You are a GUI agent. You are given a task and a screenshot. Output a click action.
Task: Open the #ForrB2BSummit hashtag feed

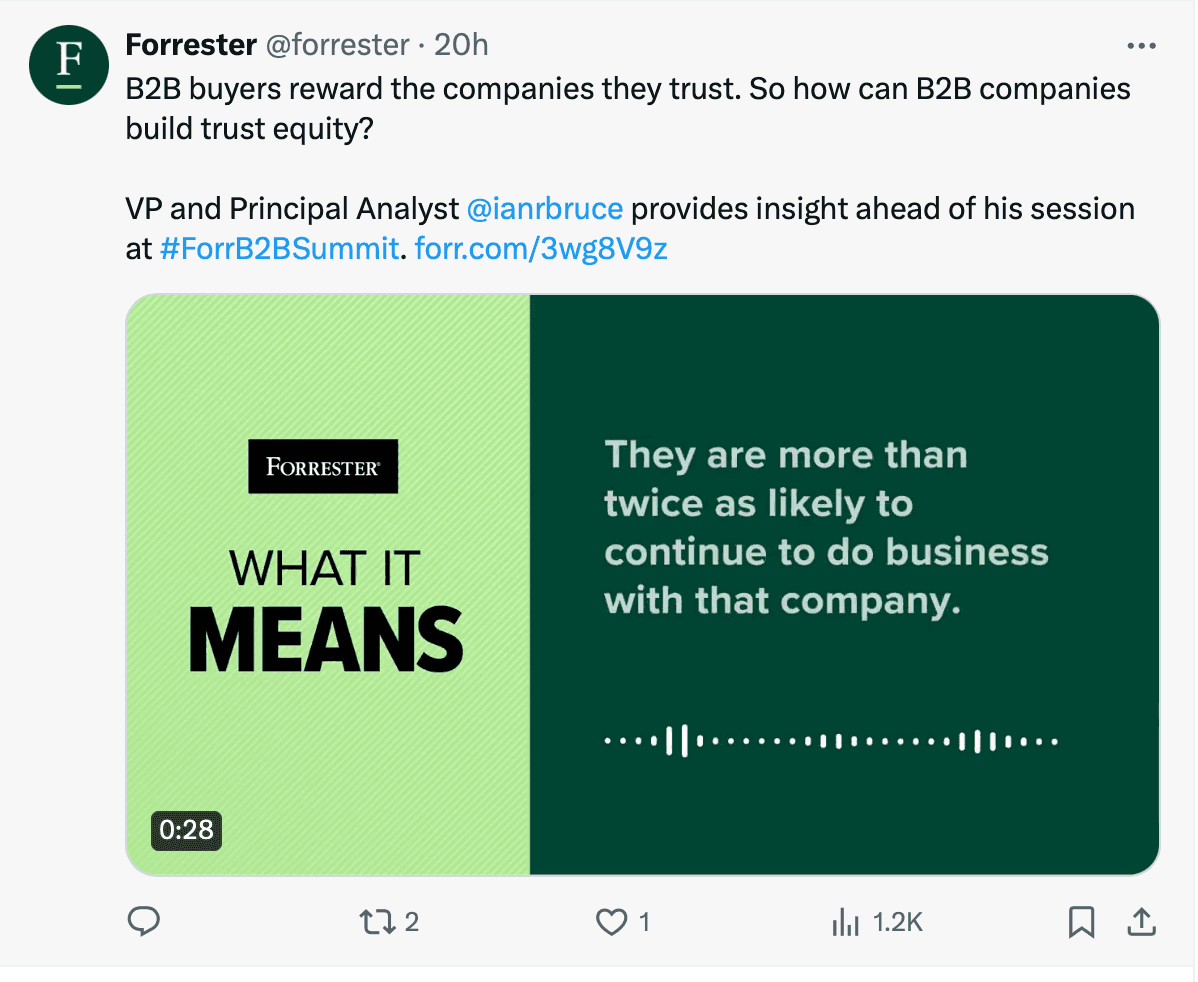tap(278, 248)
